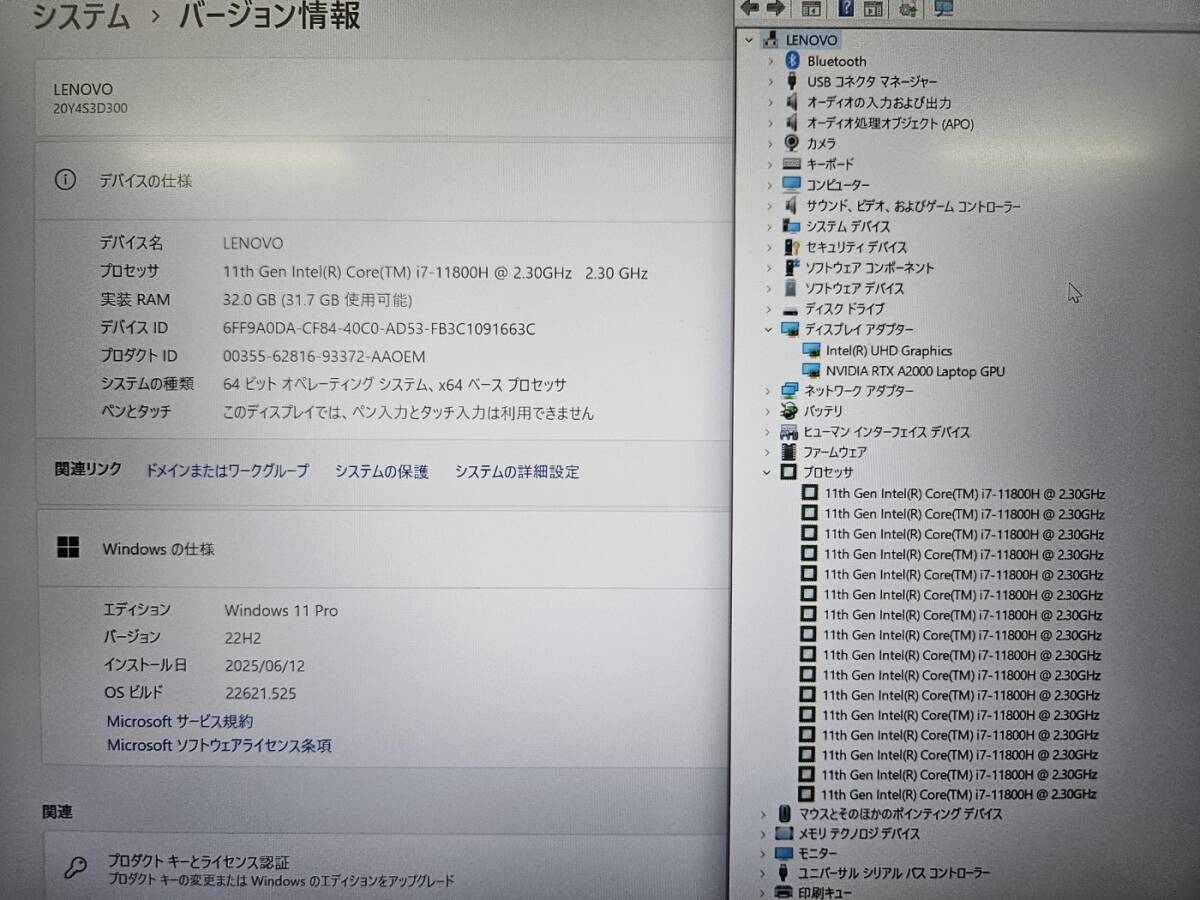1200x900 pixels.
Task: Click the デバイス ID value 6FF9A0DA-CF84-40C0-AD53-FB3C1091663C
Action: tap(379, 328)
